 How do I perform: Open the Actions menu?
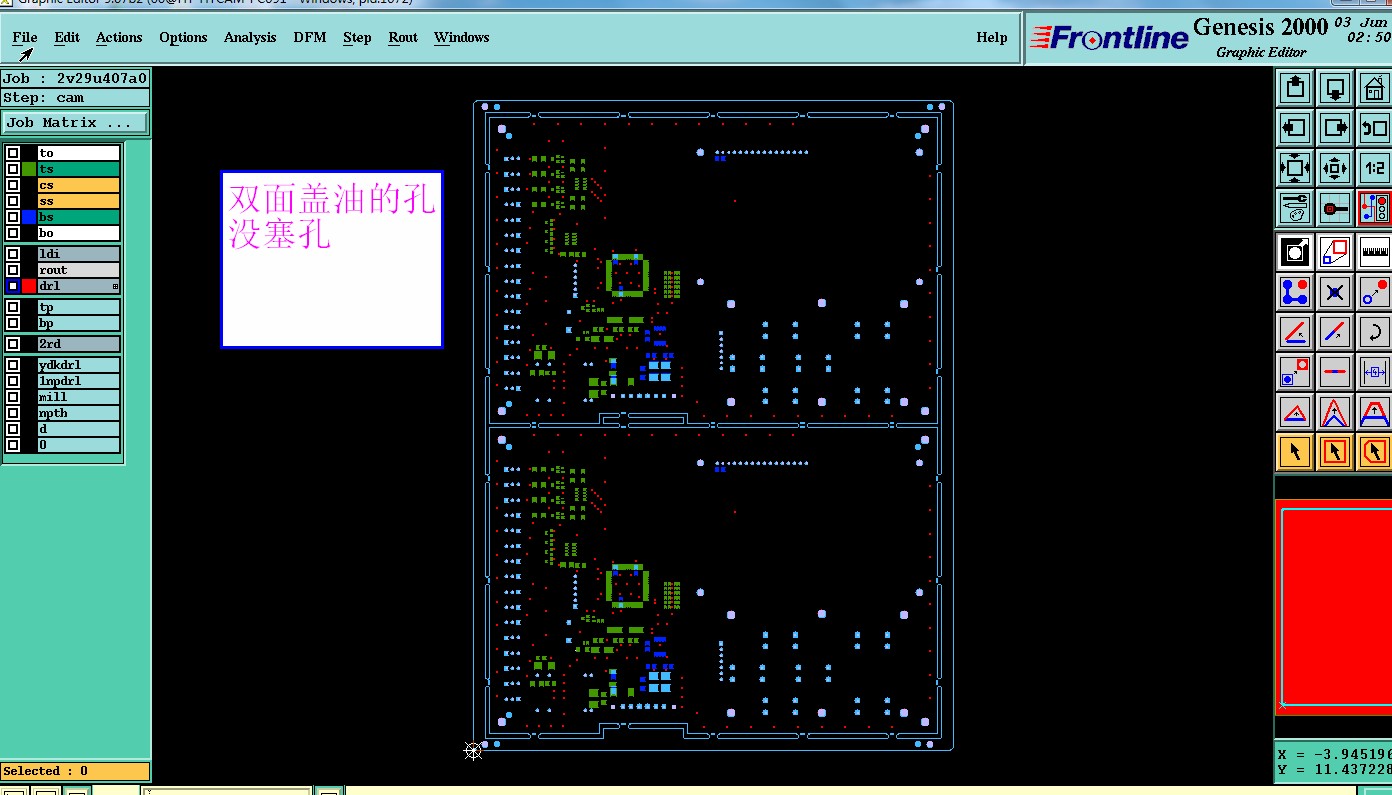(119, 37)
